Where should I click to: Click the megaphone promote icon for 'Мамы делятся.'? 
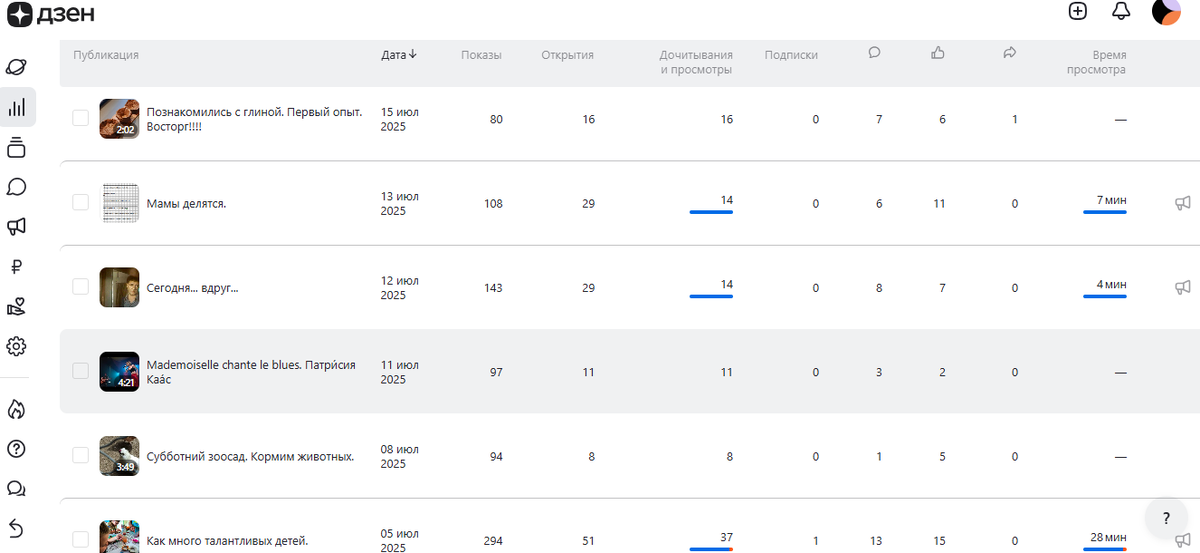[x=1183, y=203]
